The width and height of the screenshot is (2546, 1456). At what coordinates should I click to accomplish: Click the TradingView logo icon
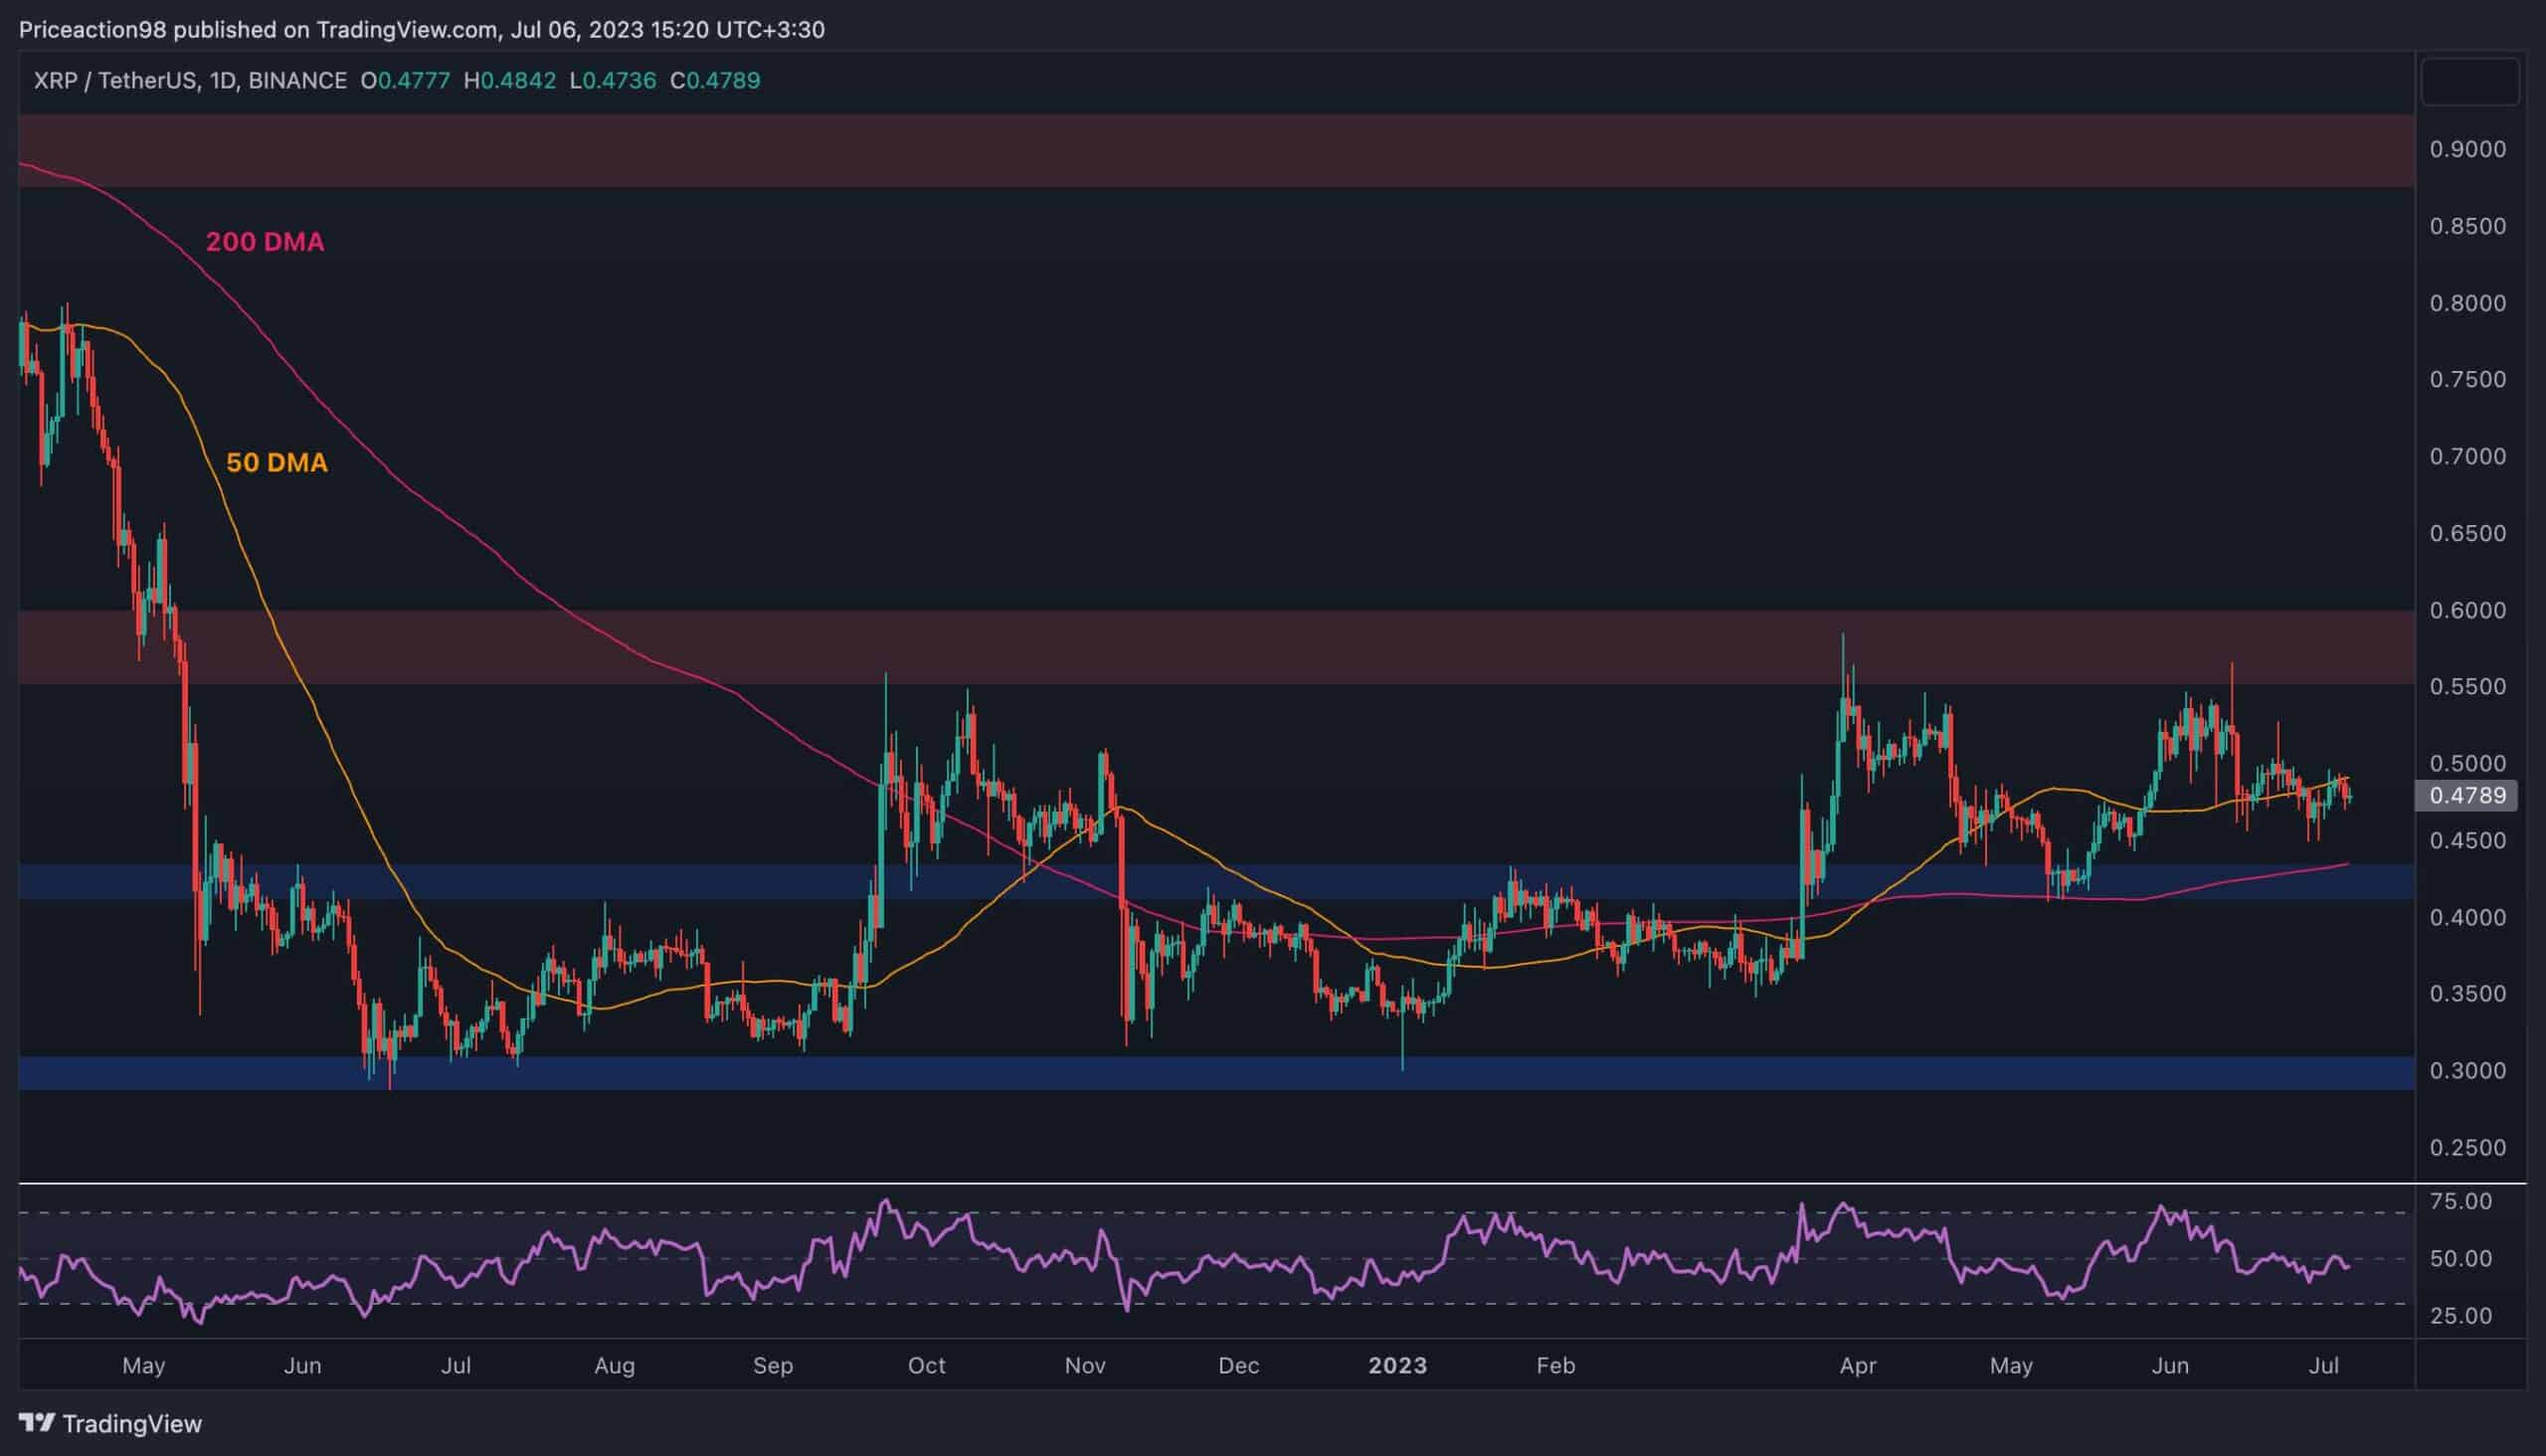(37, 1422)
